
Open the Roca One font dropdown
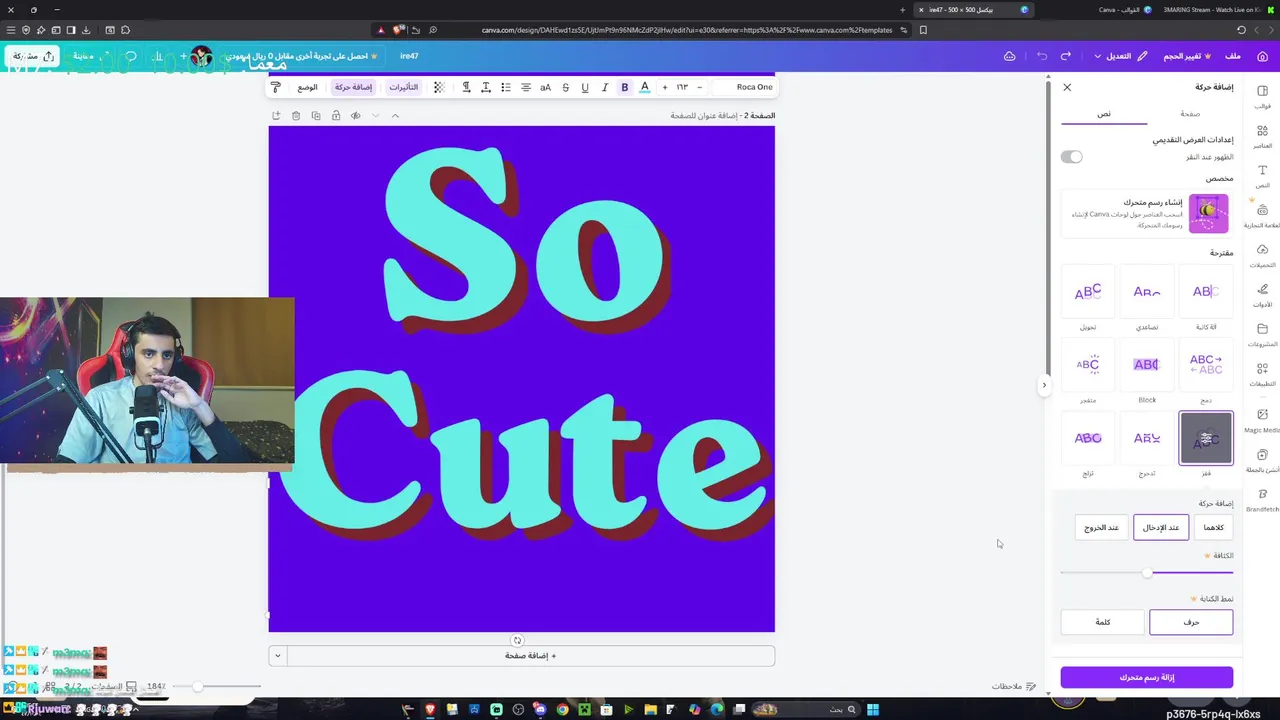tap(746, 87)
